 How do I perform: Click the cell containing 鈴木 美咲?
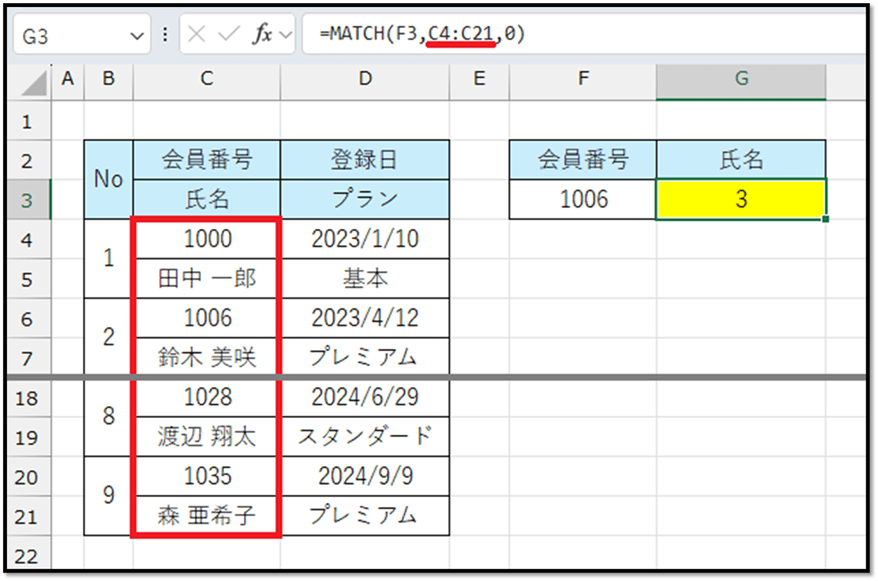(x=206, y=358)
